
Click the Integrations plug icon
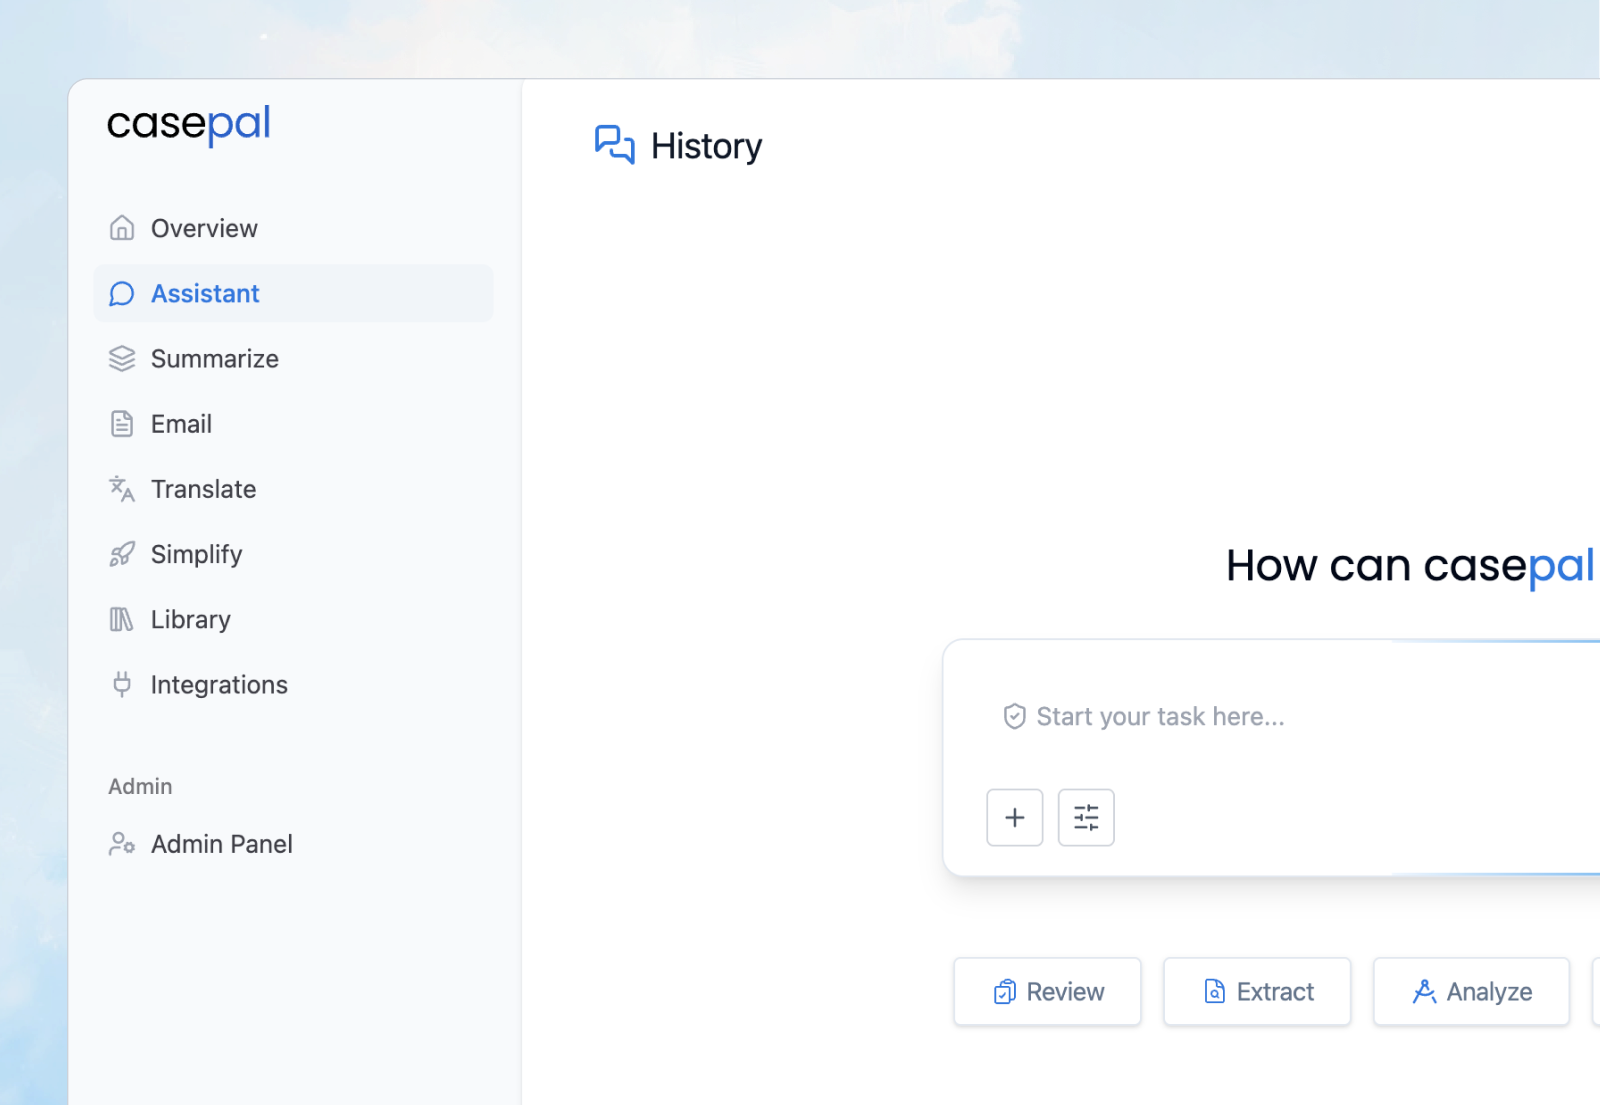click(x=121, y=684)
